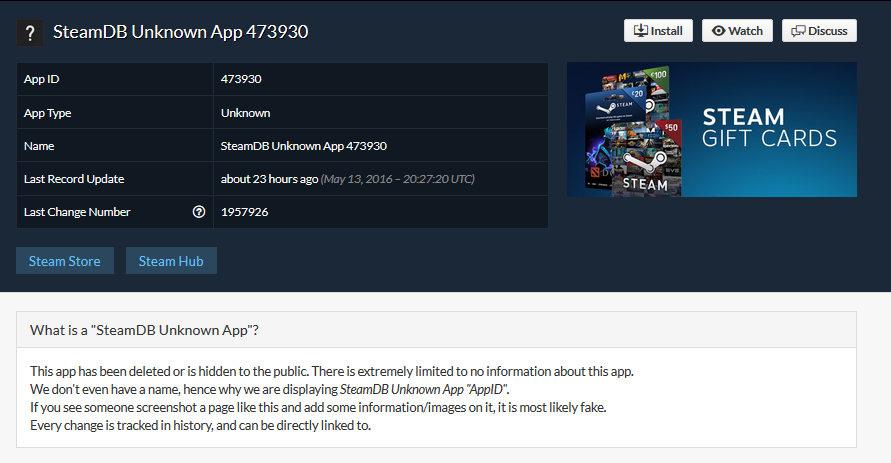Click the change number 1957926

coord(244,212)
